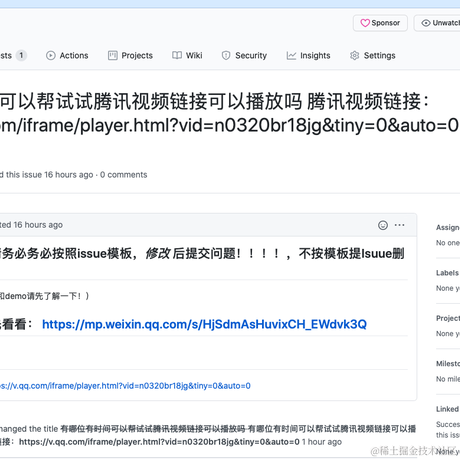Click the Projects board icon
Image resolution: width=460 pixels, height=460 pixels.
pos(113,55)
